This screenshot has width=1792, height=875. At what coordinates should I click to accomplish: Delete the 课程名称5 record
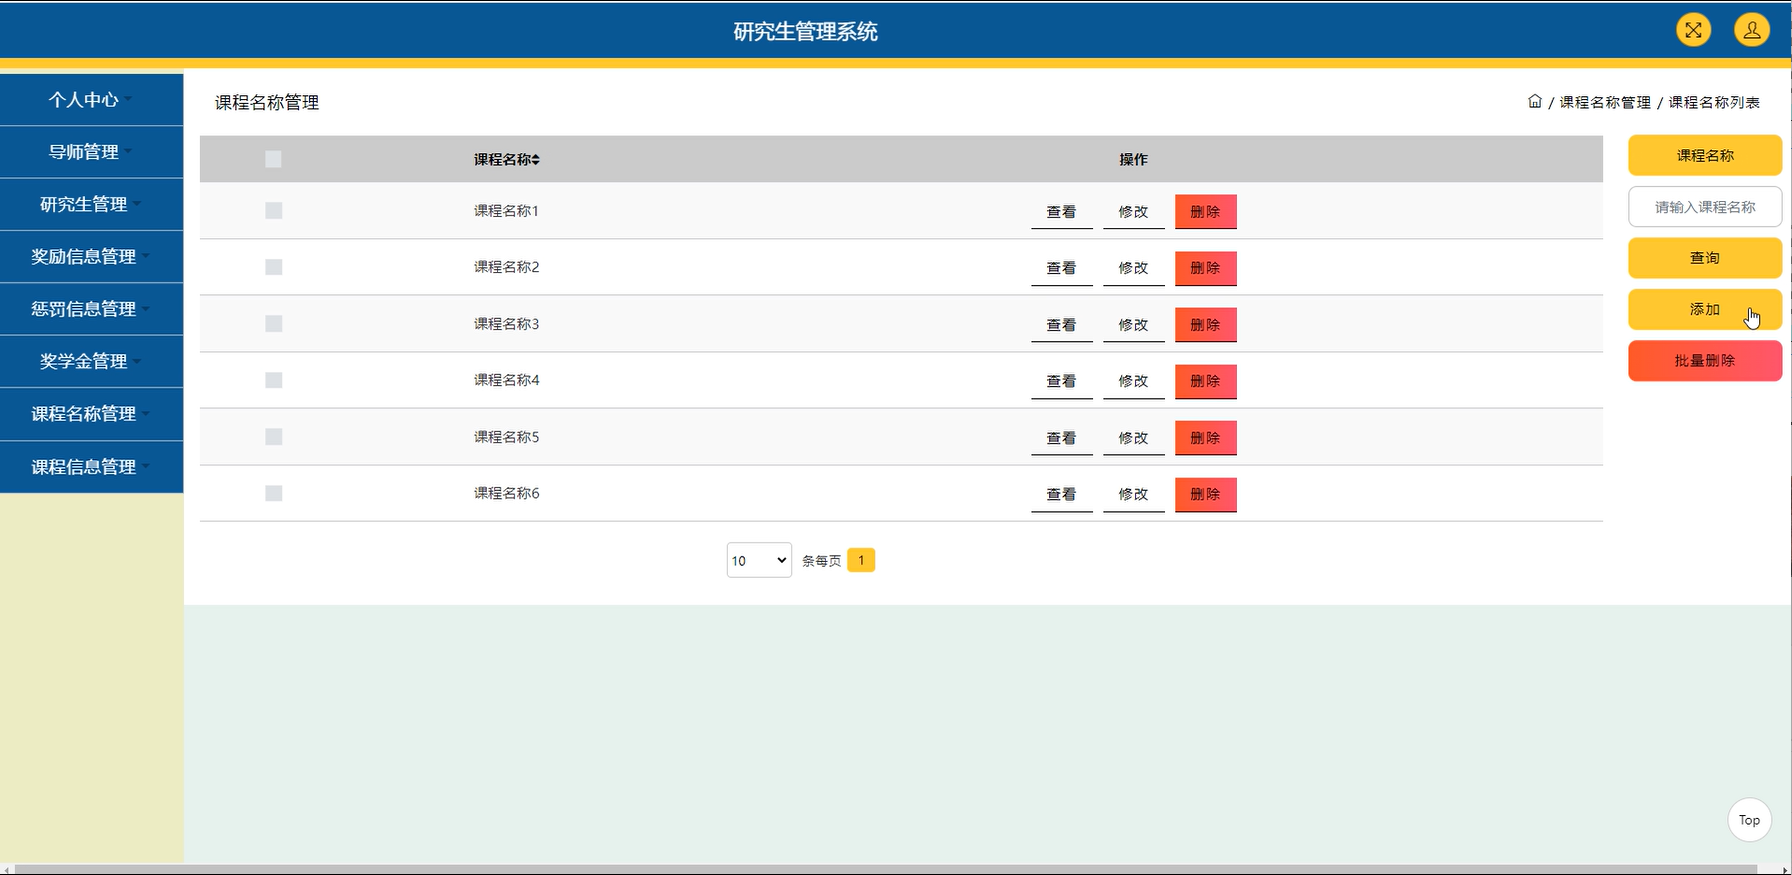pos(1205,438)
